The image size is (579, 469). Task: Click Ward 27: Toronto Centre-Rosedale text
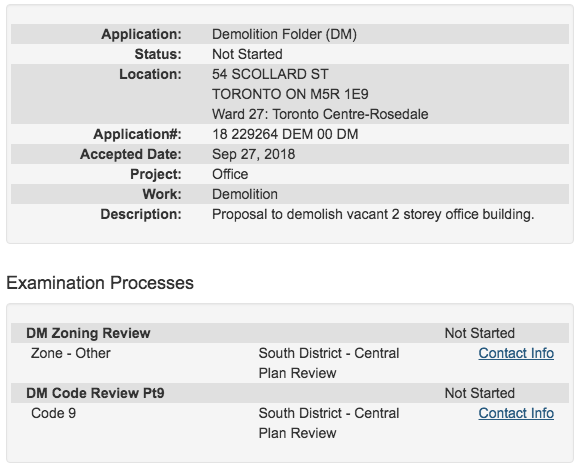(x=320, y=114)
